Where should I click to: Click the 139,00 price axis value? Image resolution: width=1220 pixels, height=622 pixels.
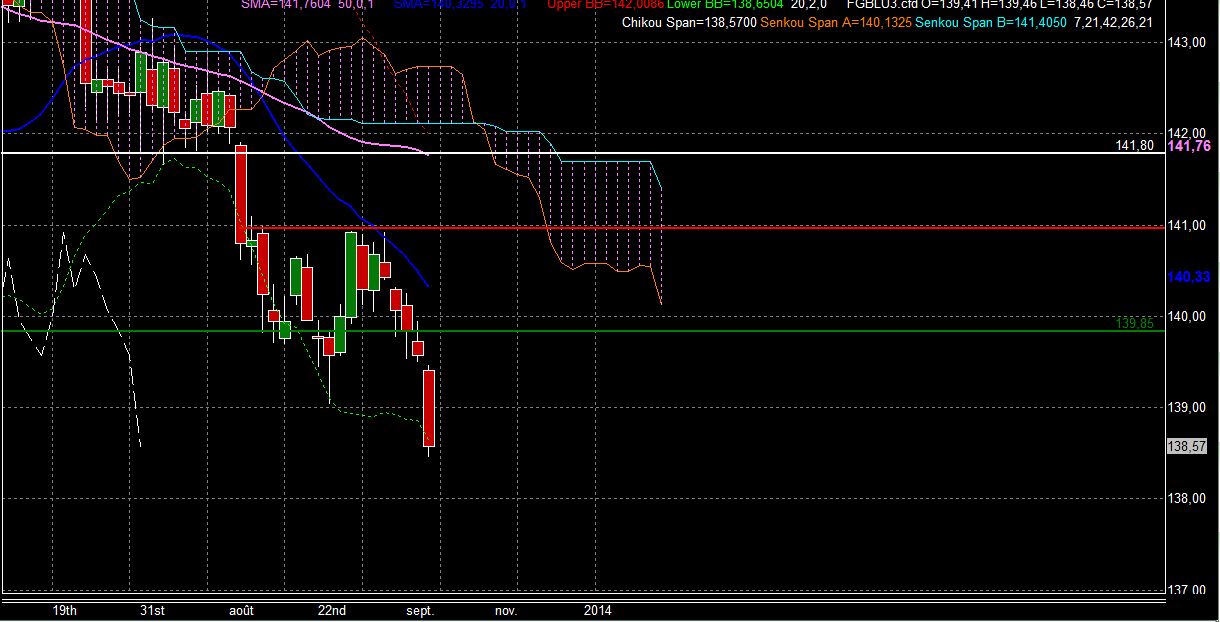pos(1189,408)
